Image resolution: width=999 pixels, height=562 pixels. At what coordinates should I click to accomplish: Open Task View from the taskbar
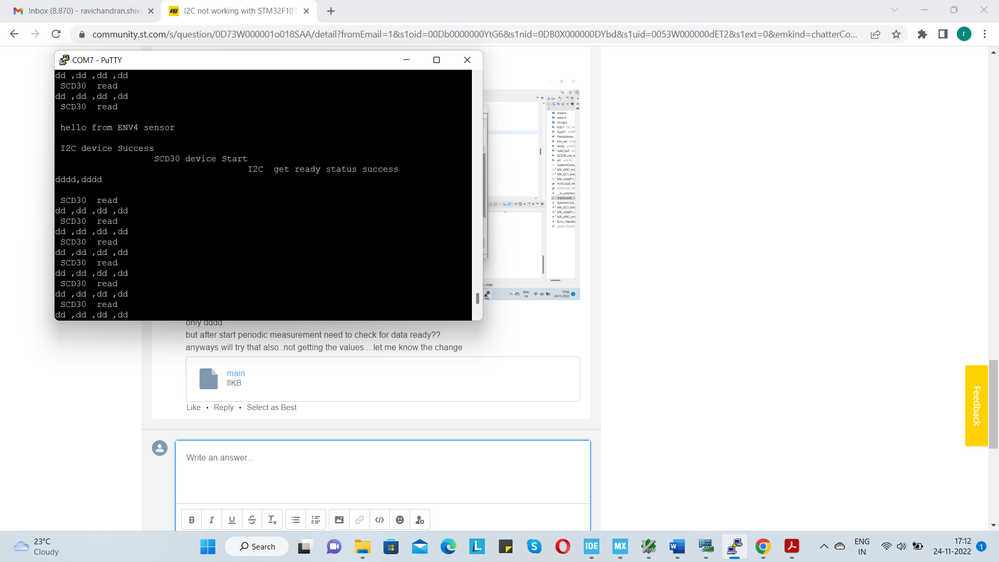pos(305,547)
